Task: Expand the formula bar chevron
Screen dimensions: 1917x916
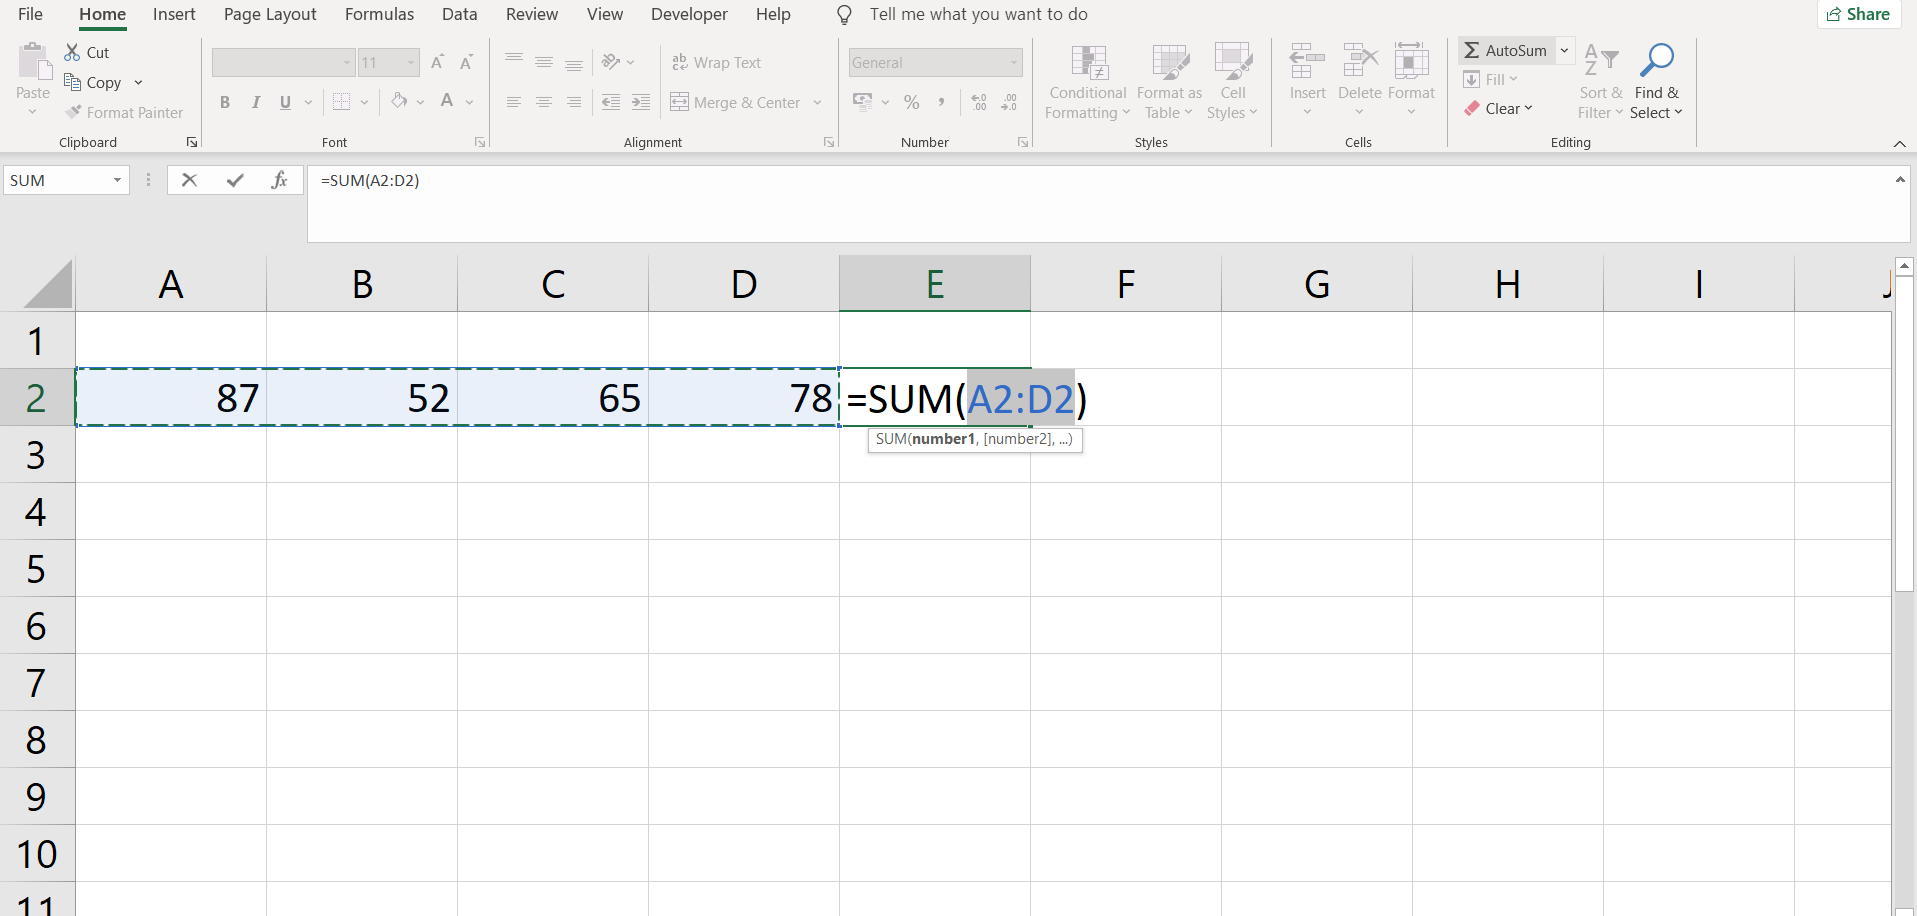Action: point(1900,180)
